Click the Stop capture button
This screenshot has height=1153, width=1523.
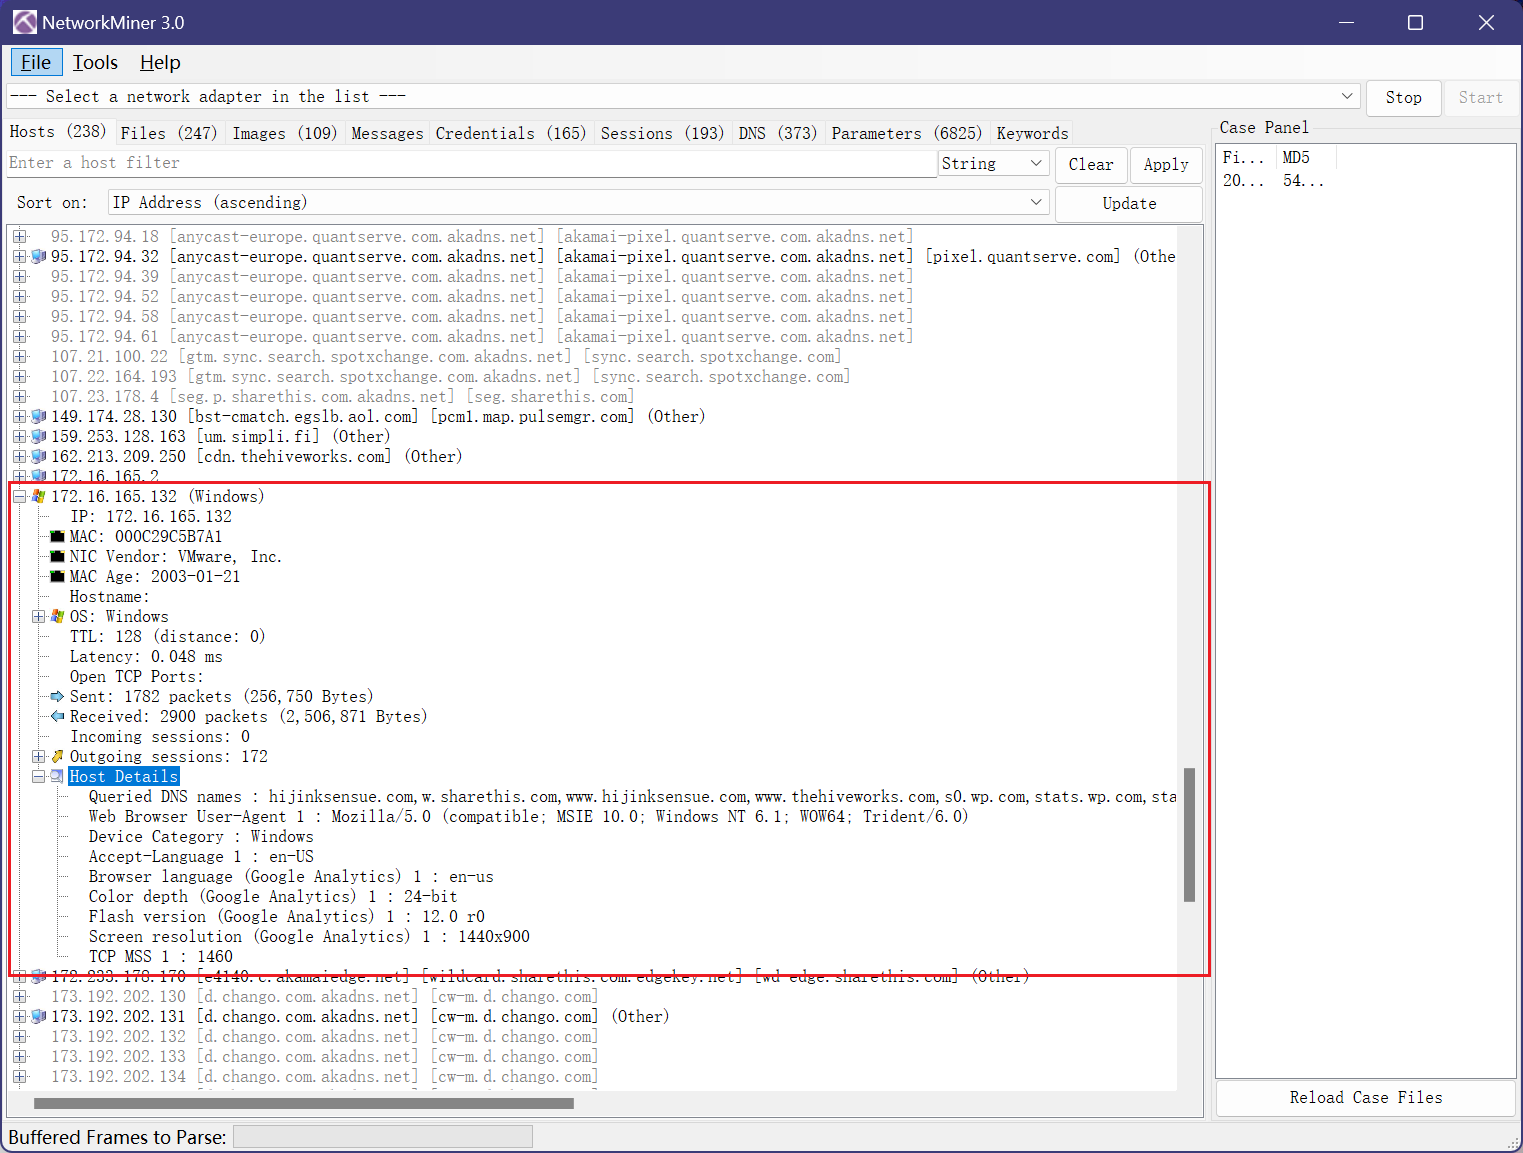click(1403, 97)
